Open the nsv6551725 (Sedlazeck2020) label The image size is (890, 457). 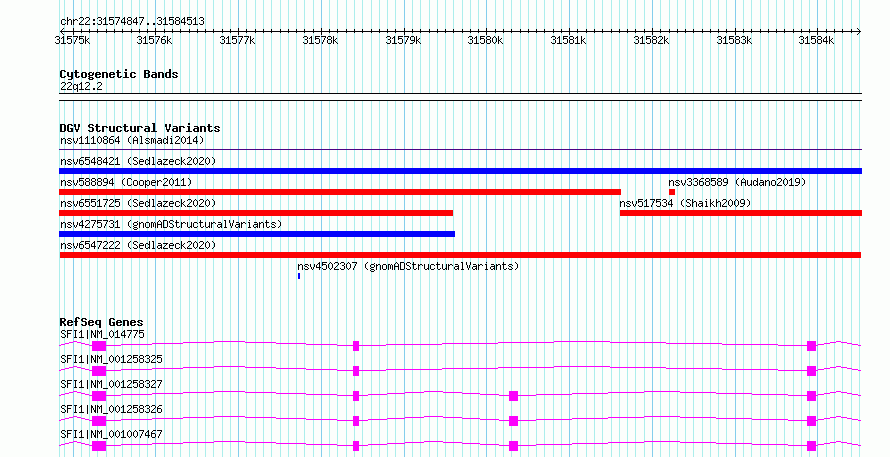click(x=138, y=203)
